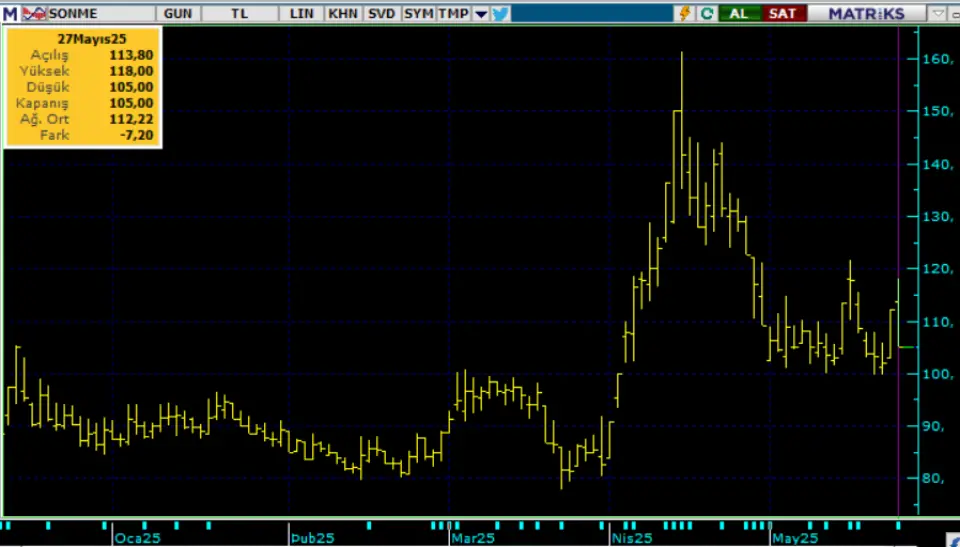This screenshot has width=960, height=547.
Task: Click the 100 price axis label
Action: point(939,374)
